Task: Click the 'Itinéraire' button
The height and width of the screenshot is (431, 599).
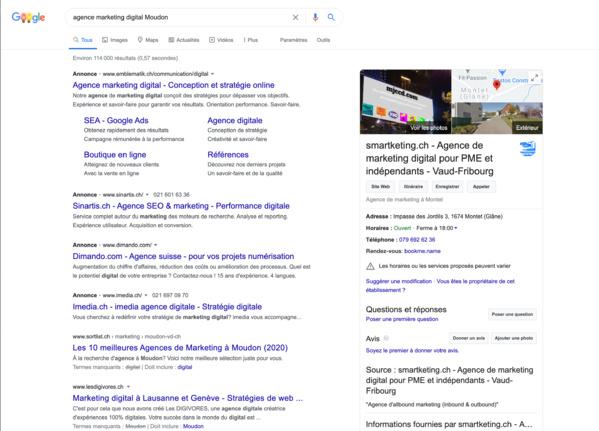Action: point(413,186)
